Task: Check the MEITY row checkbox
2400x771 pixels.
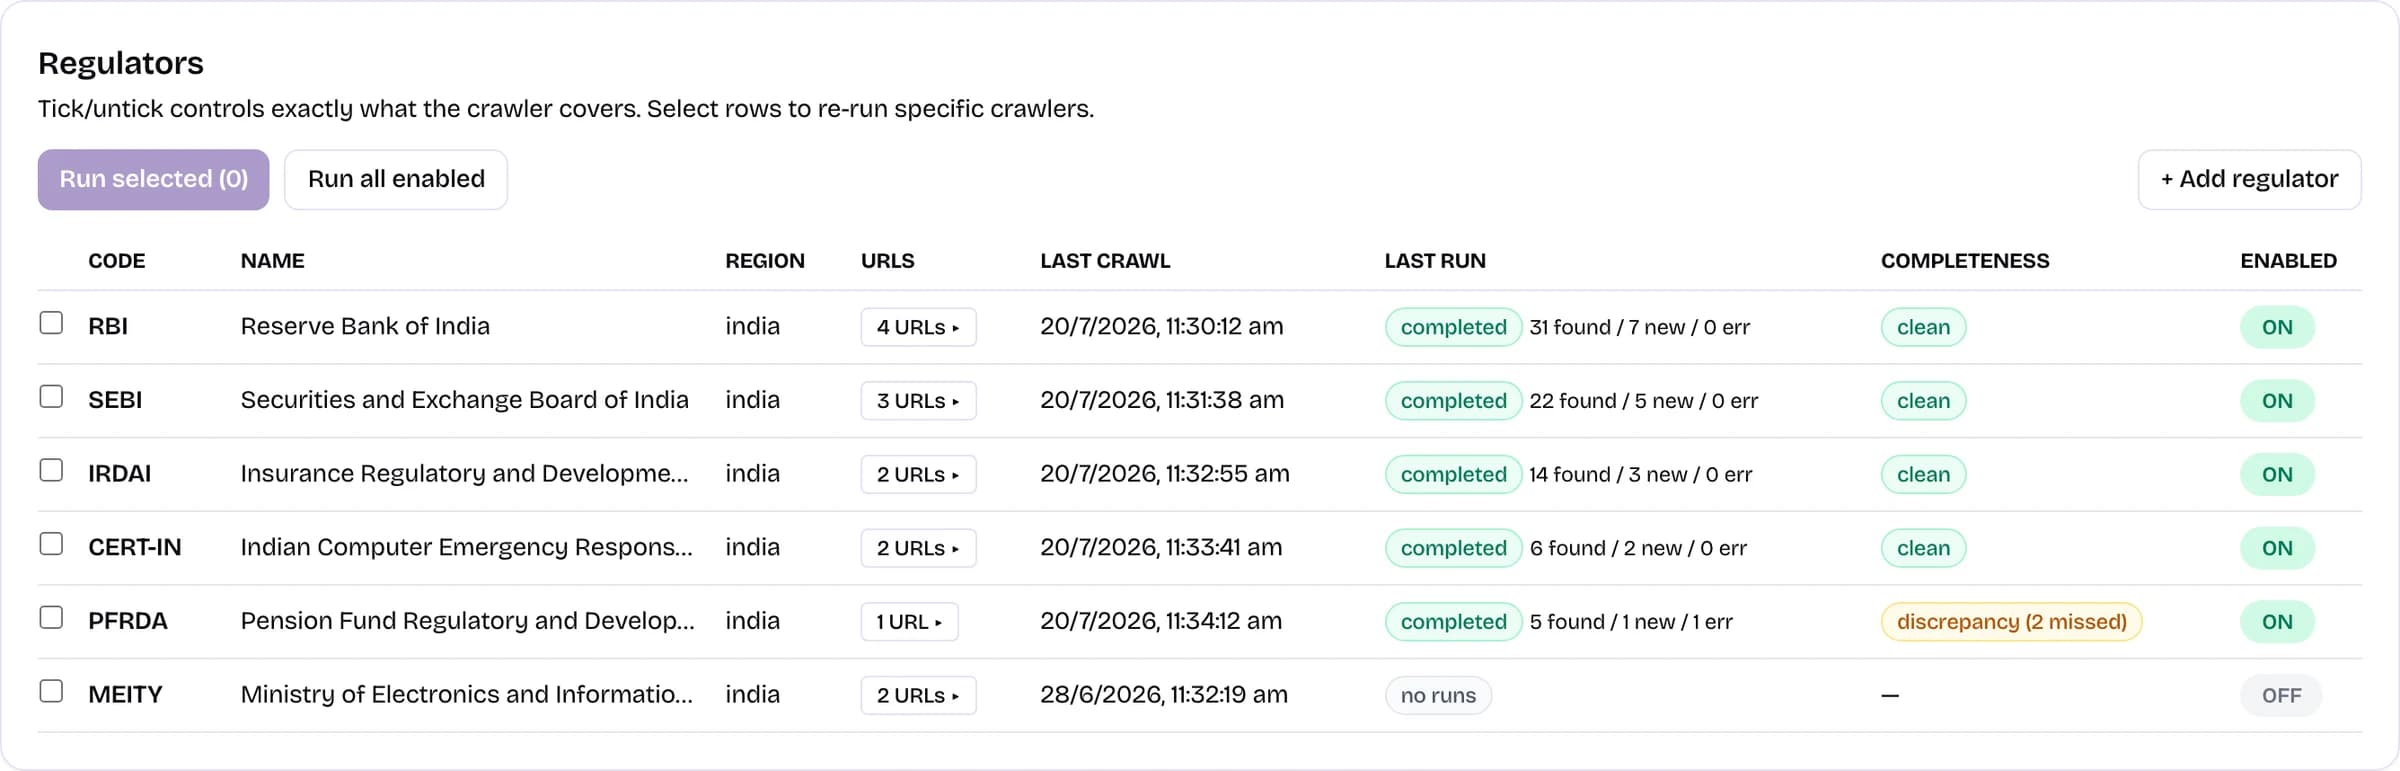Action: [51, 691]
